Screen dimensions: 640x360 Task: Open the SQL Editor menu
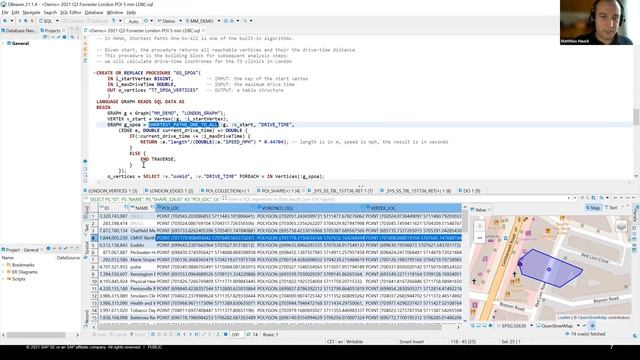pyautogui.click(x=71, y=13)
